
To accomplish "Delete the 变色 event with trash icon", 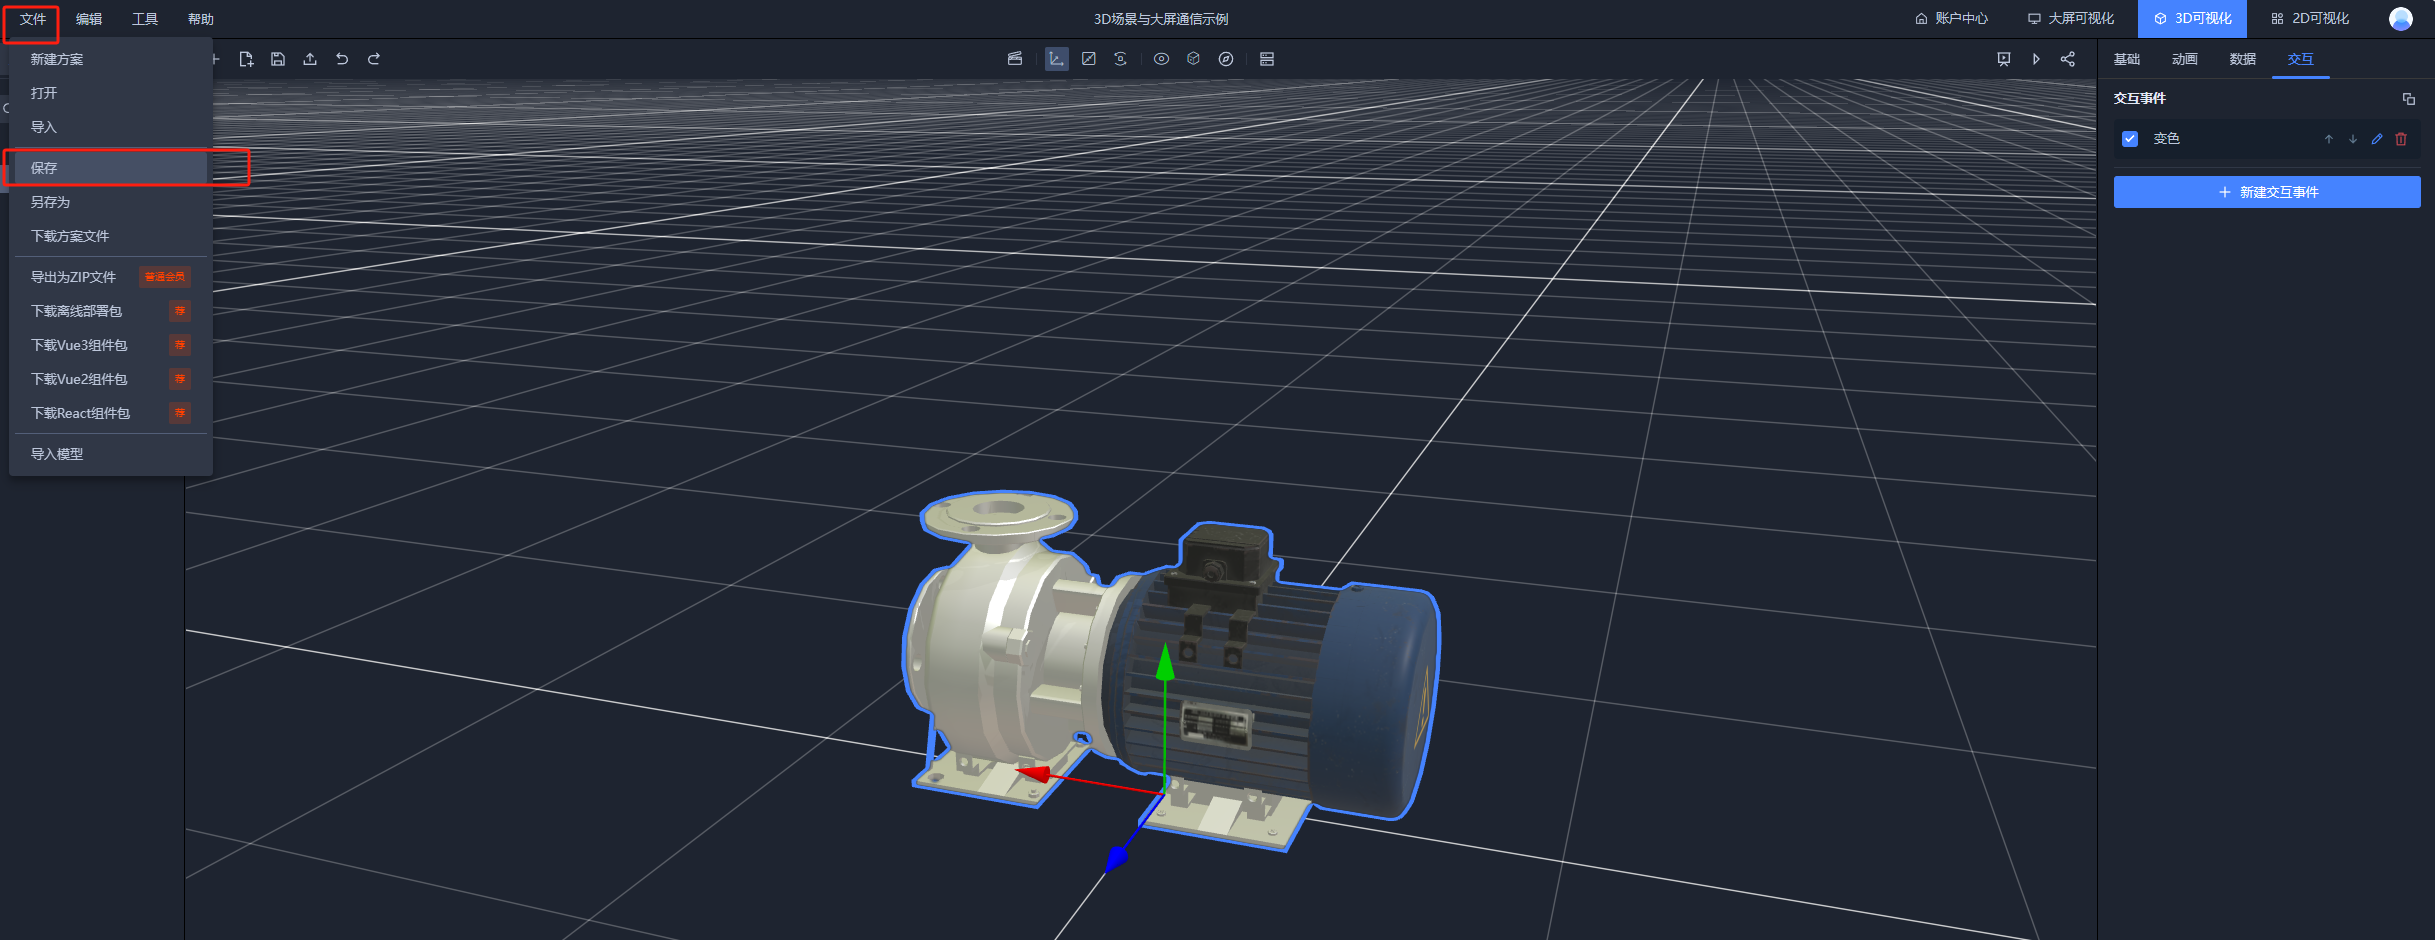I will pos(2401,139).
